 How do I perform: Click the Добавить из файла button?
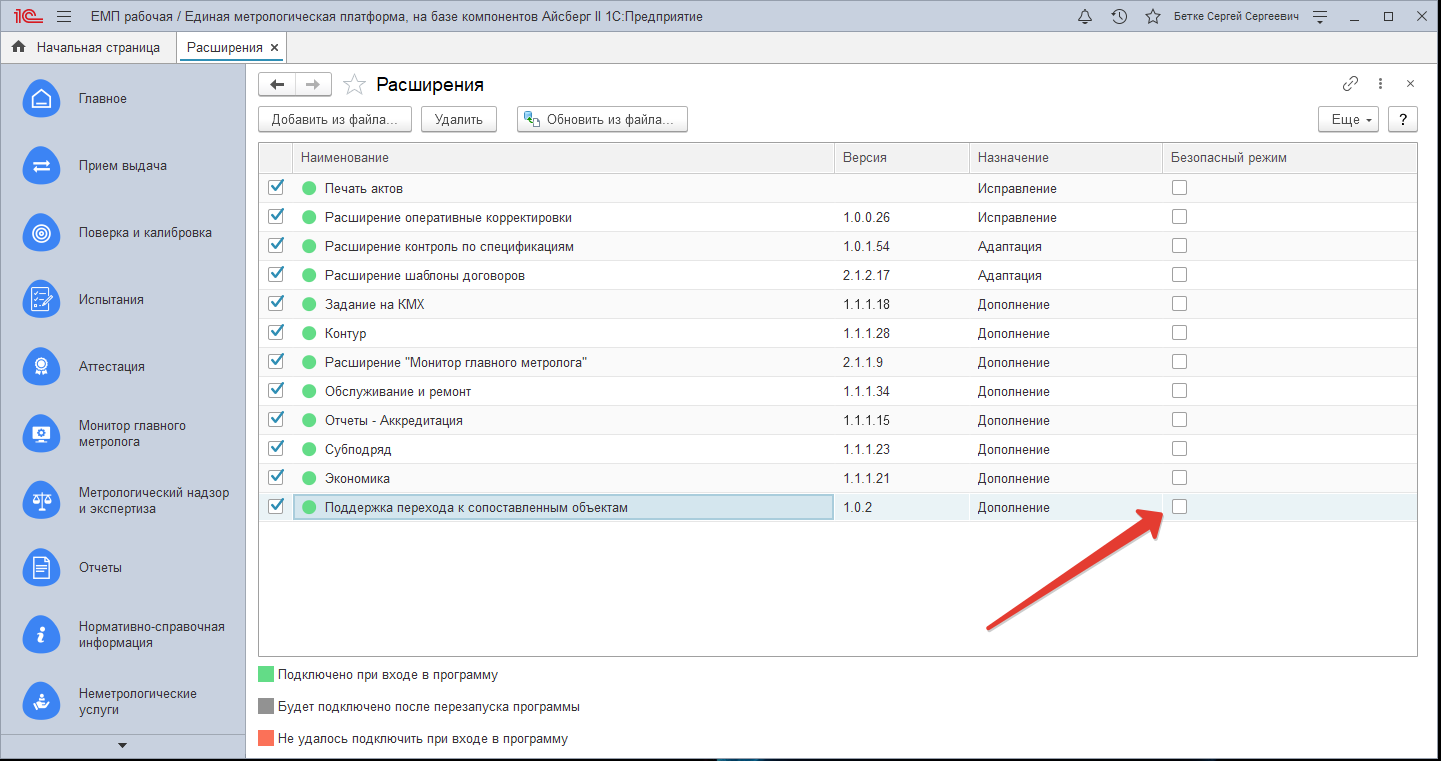coord(335,119)
